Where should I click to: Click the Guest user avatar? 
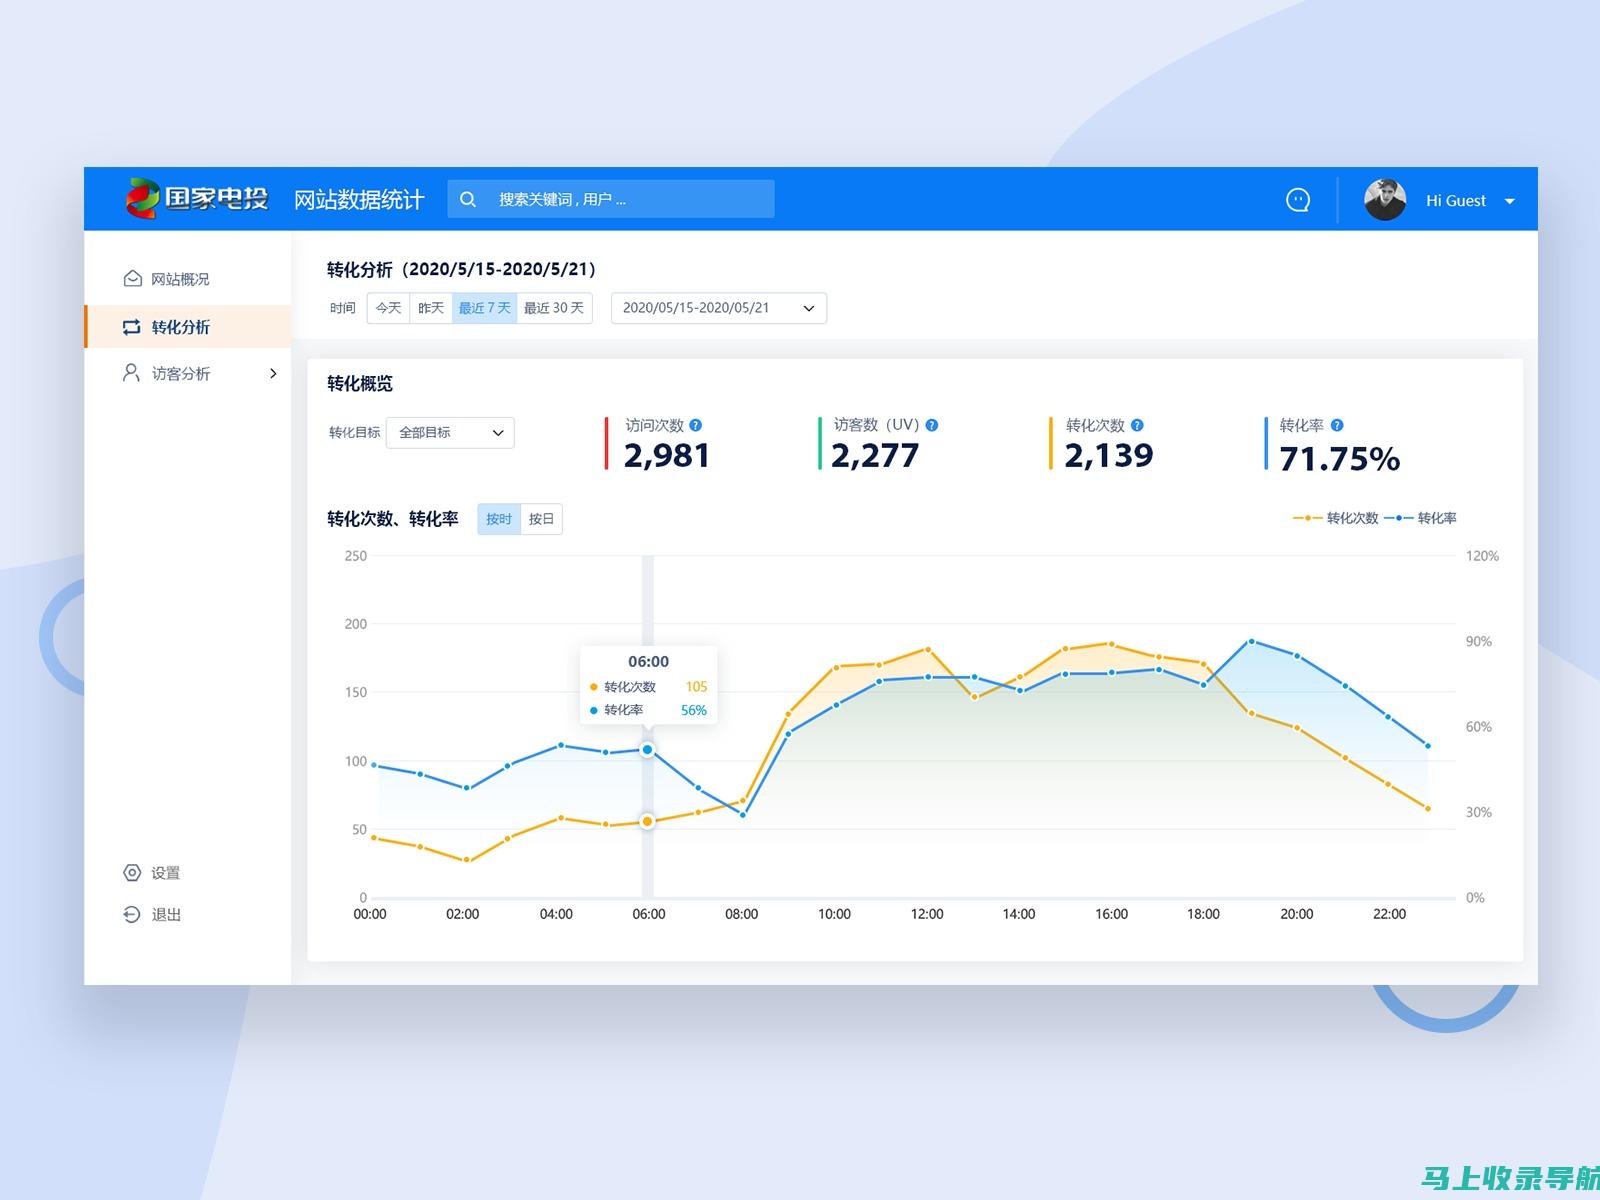coord(1385,200)
